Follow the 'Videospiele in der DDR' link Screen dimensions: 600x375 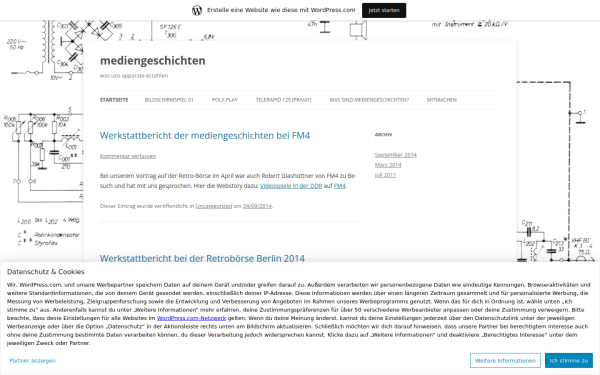(291, 186)
